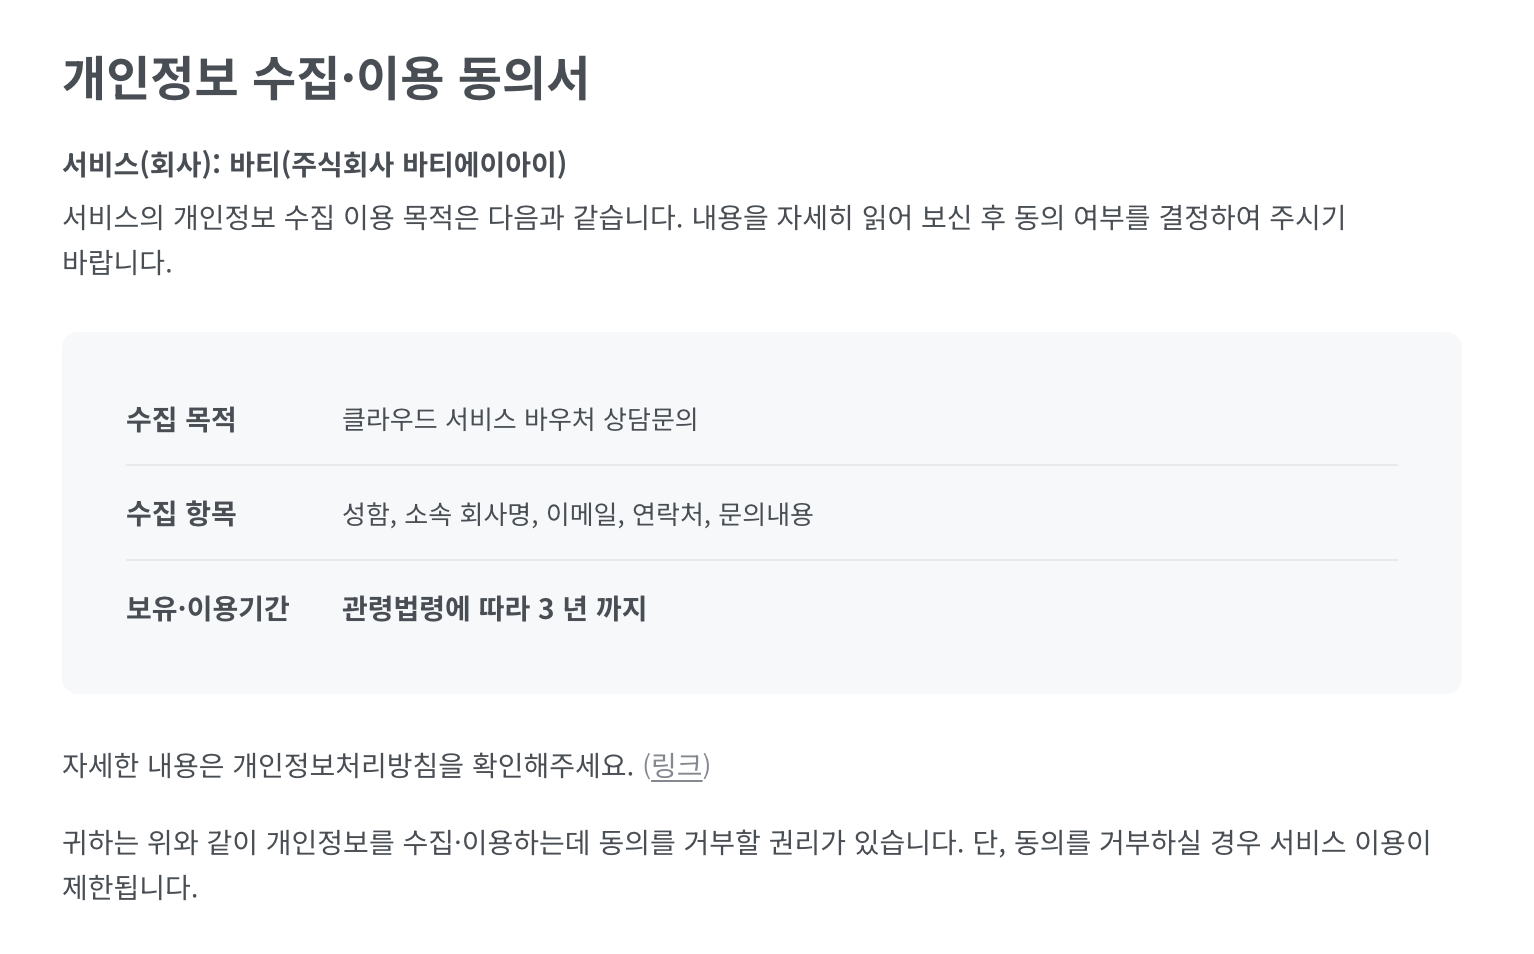The height and width of the screenshot is (954, 1534).
Task: Click the word 성함 in collected items
Action: click(x=366, y=514)
